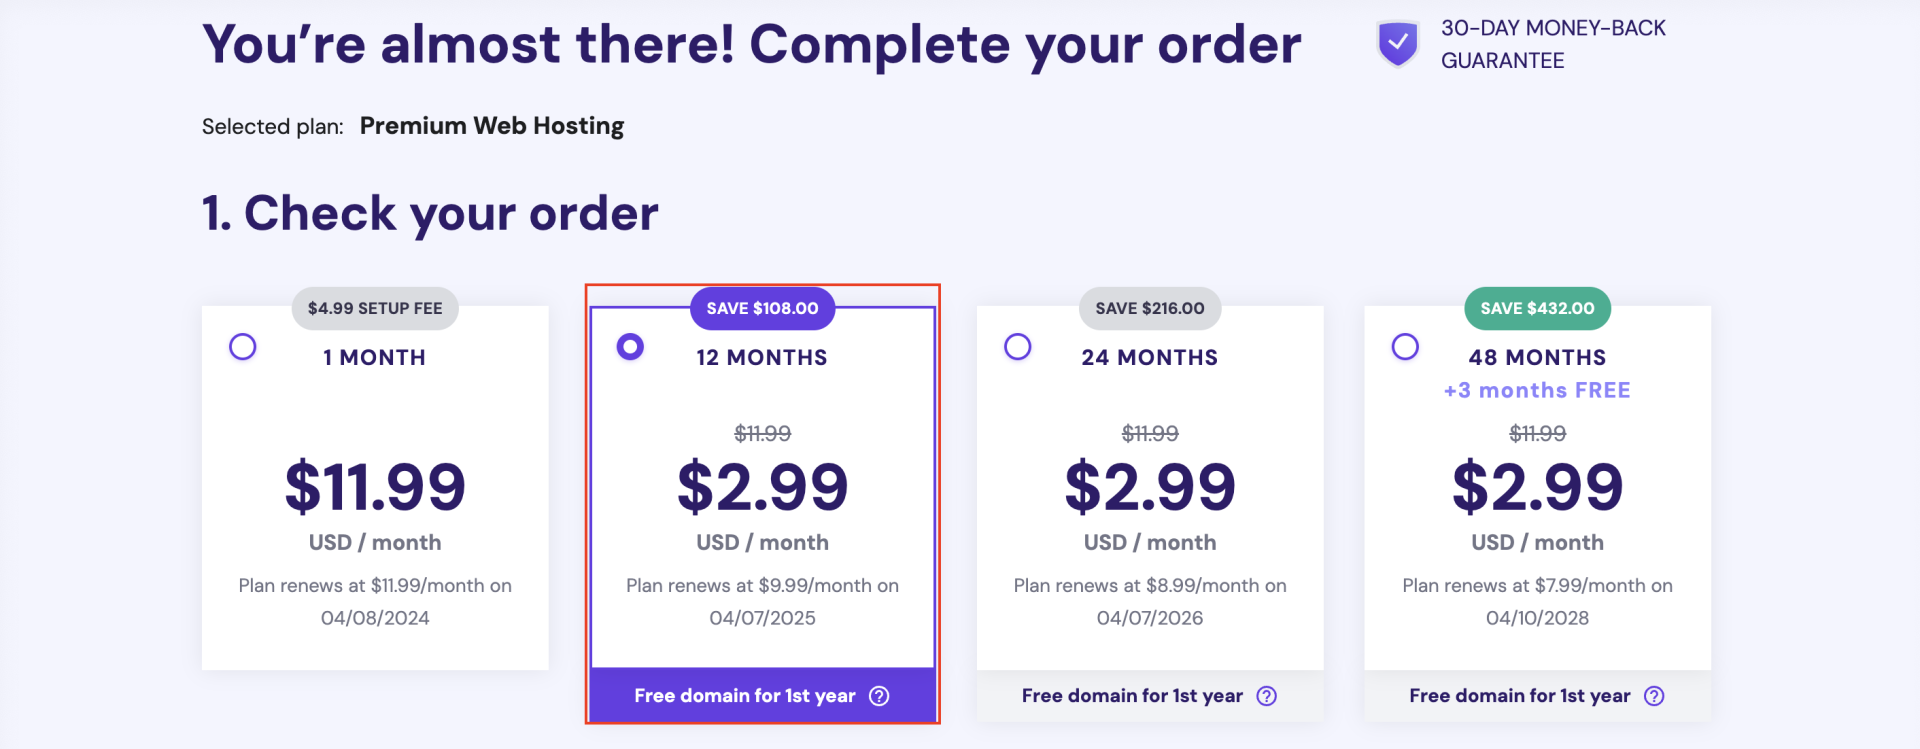1920x749 pixels.
Task: Click help icon in 24 months free domain bar
Action: click(x=1267, y=696)
